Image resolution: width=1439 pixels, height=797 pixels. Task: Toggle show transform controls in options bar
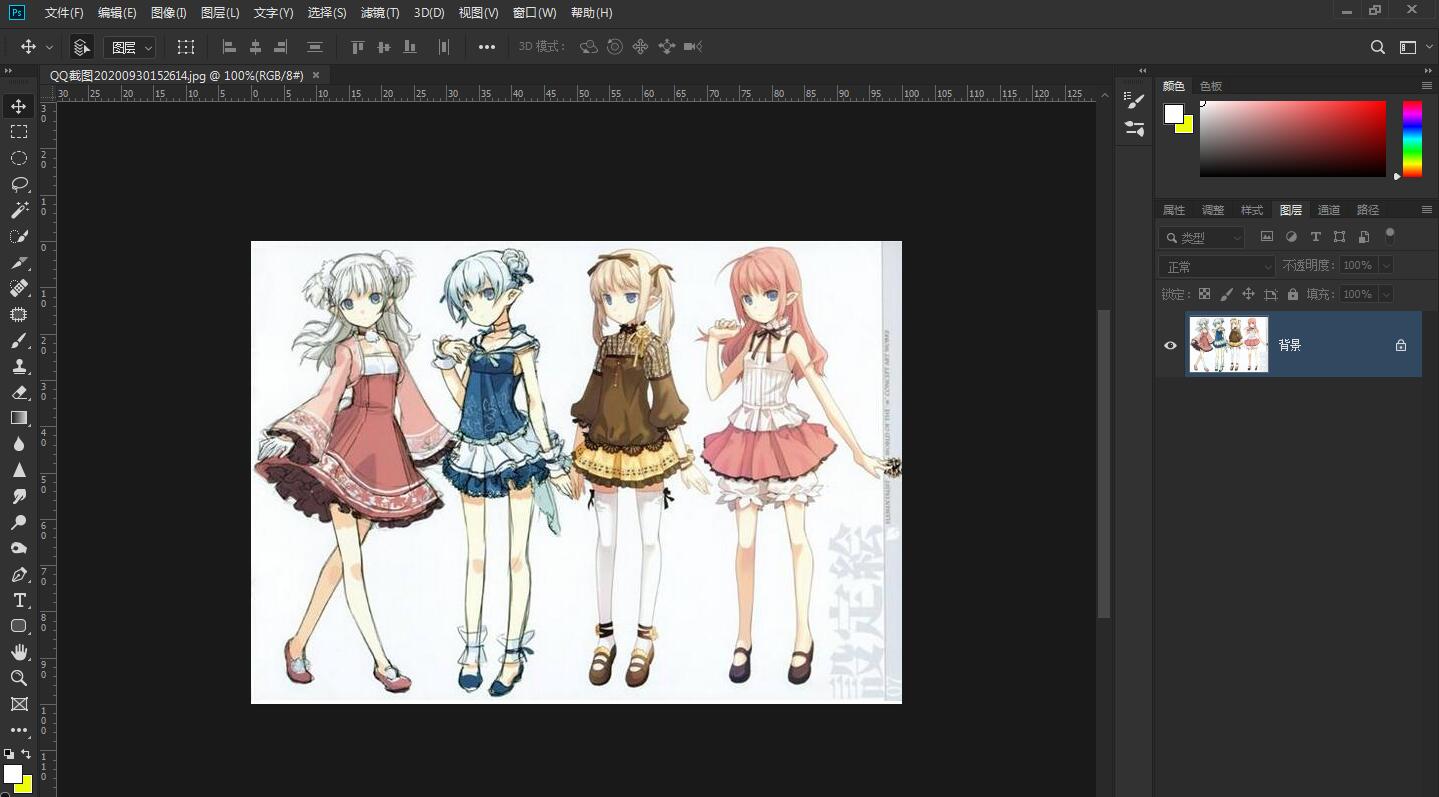coord(186,47)
